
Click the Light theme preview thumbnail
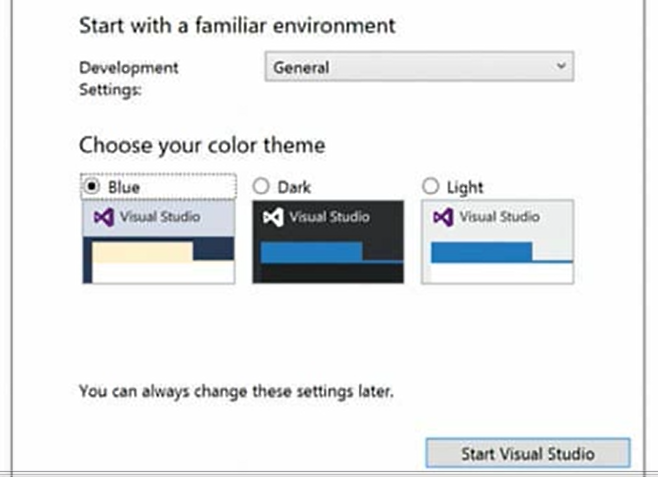(498, 242)
